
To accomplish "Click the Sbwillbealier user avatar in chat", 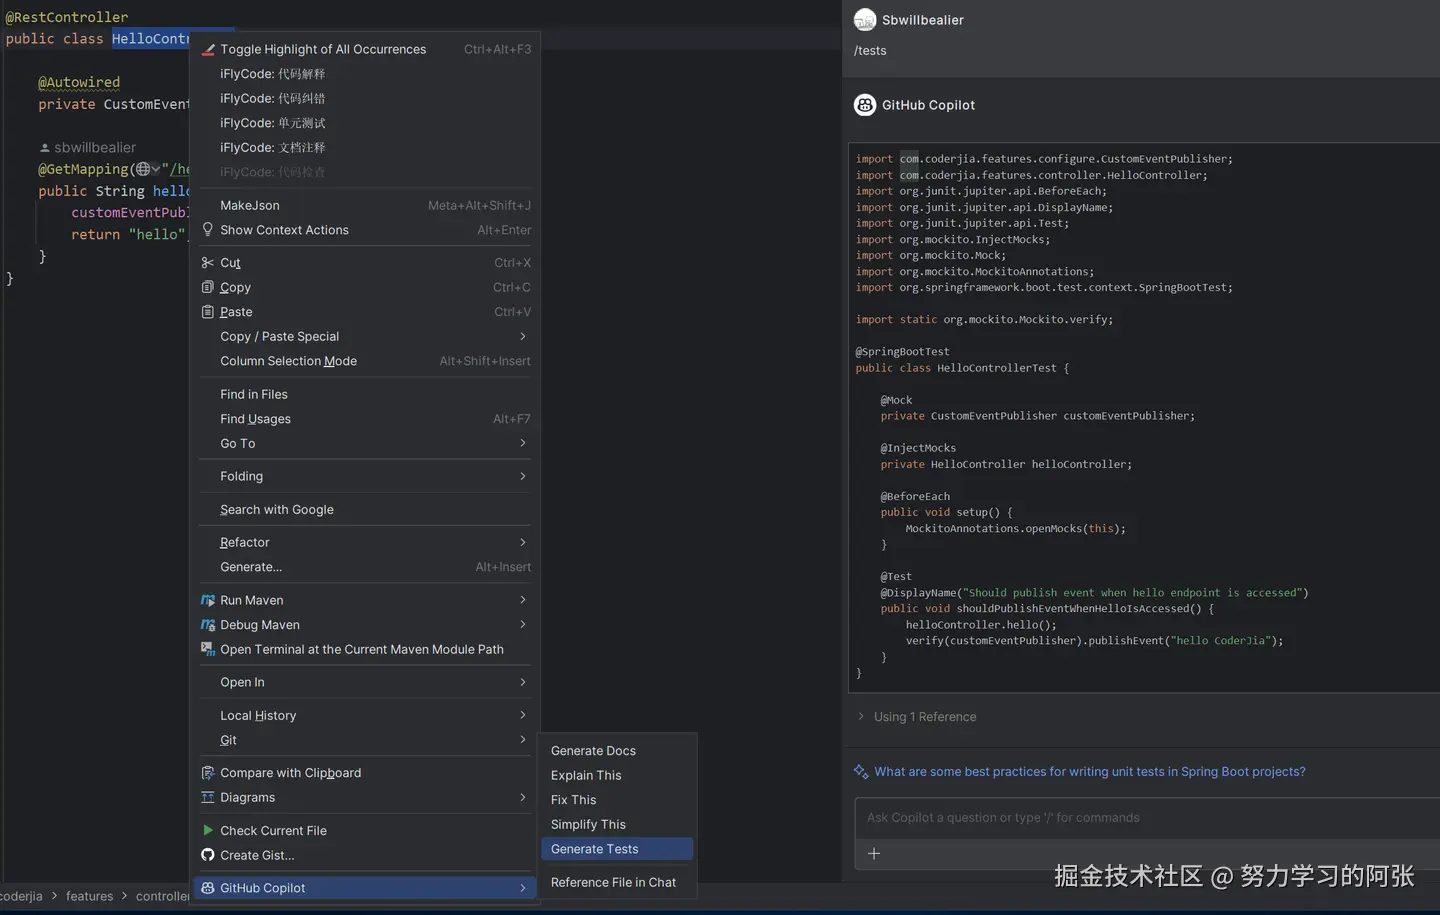I will [865, 20].
